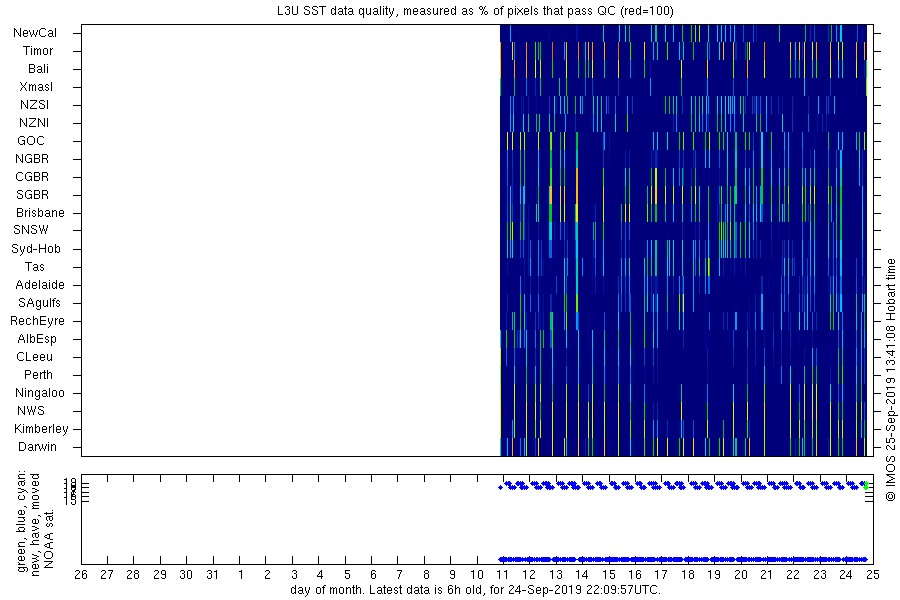Click day 24 on the time axis
Screen dimensions: 900x600
click(845, 575)
